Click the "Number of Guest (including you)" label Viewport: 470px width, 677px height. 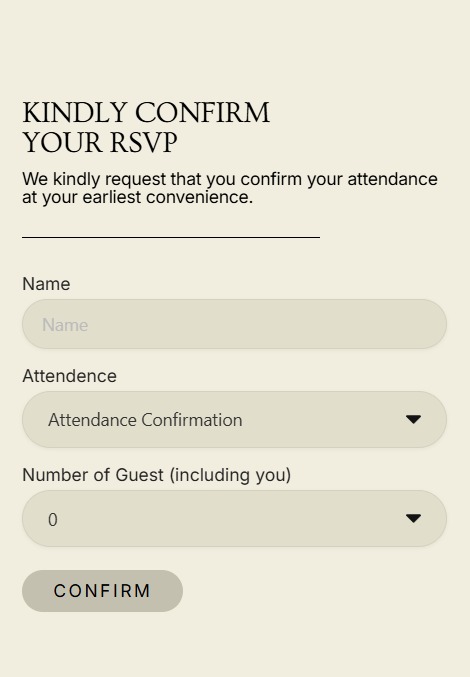(157, 475)
